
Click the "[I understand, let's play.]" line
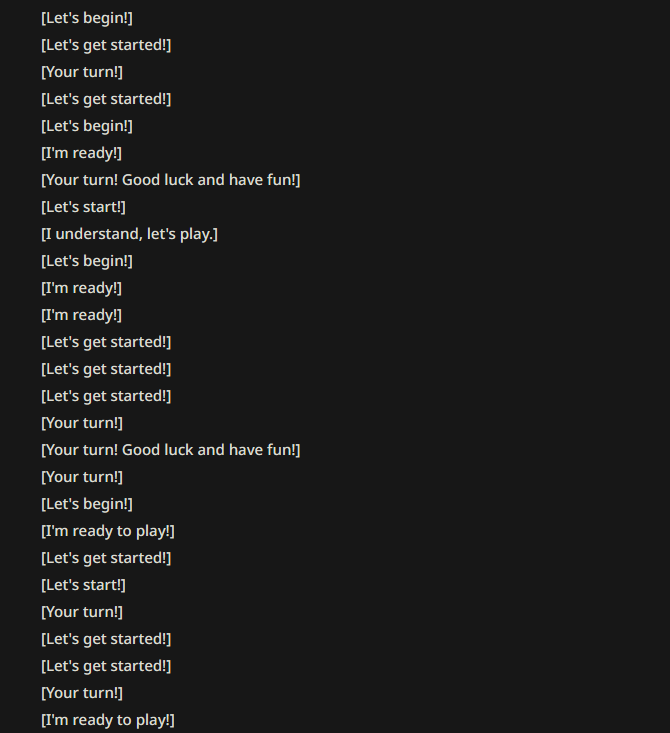pyautogui.click(x=130, y=234)
